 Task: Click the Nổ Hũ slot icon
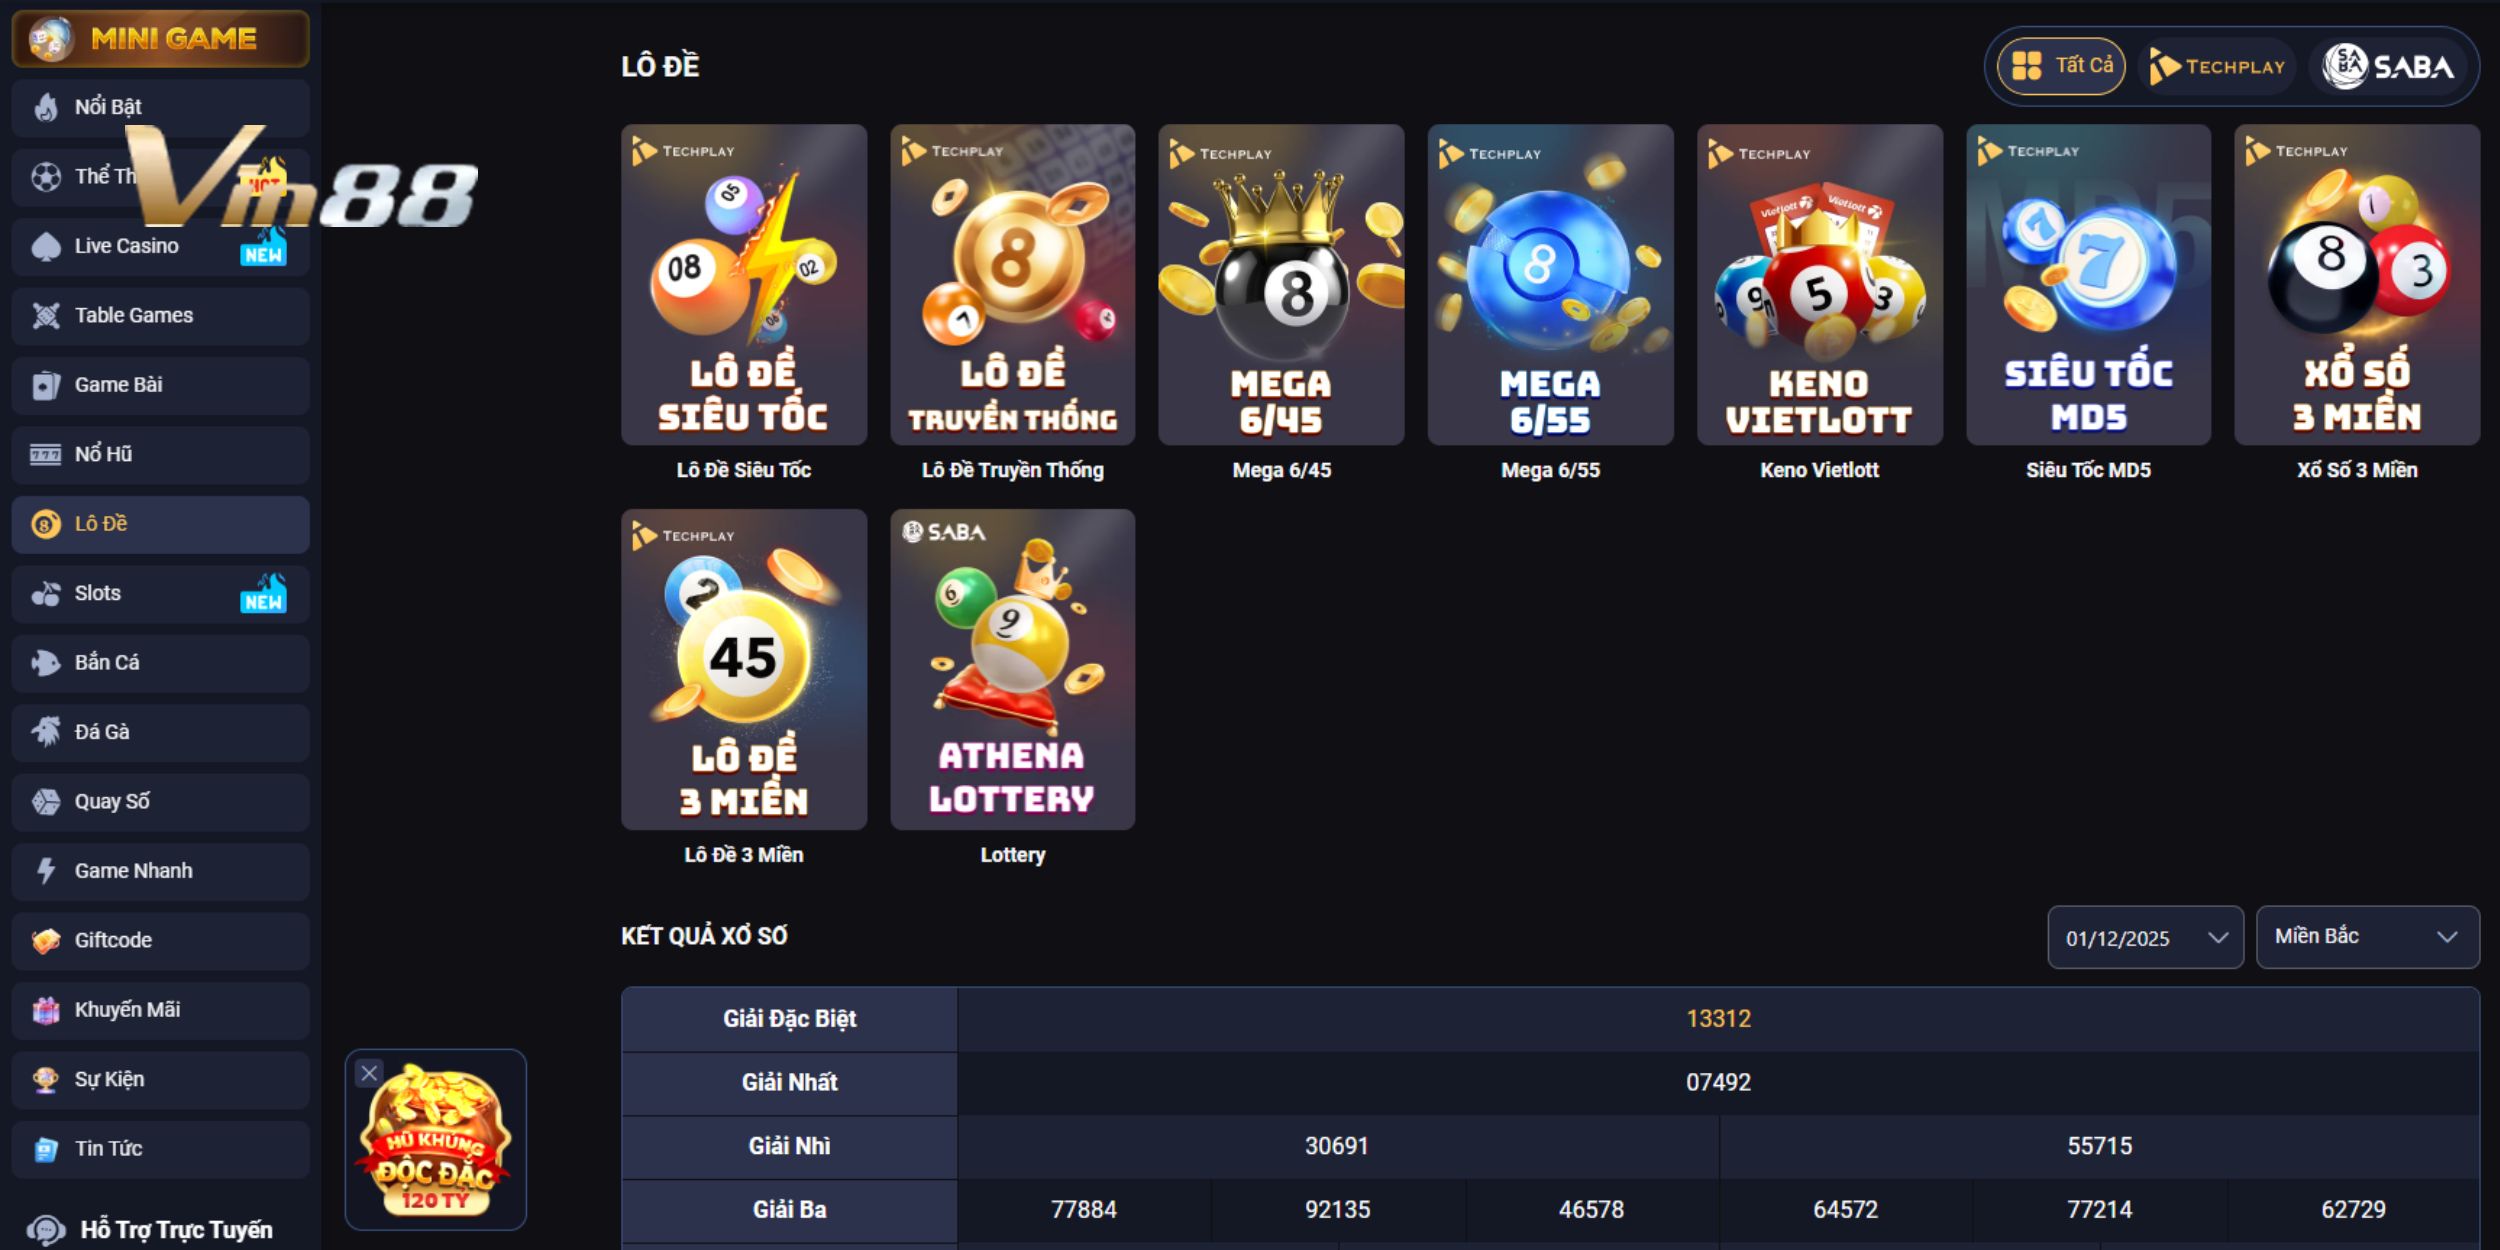pos(46,455)
